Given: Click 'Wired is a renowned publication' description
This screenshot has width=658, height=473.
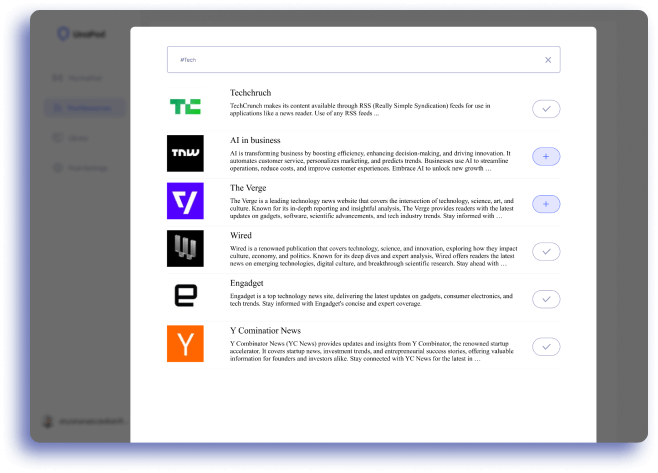Looking at the screenshot, I should tap(373, 256).
